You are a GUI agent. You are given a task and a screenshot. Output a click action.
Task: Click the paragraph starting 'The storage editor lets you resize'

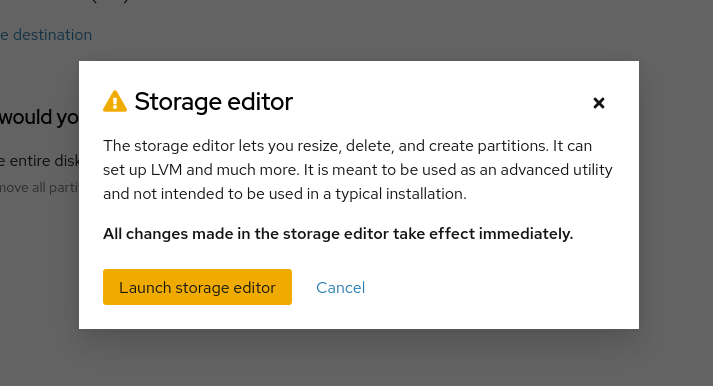[358, 170]
